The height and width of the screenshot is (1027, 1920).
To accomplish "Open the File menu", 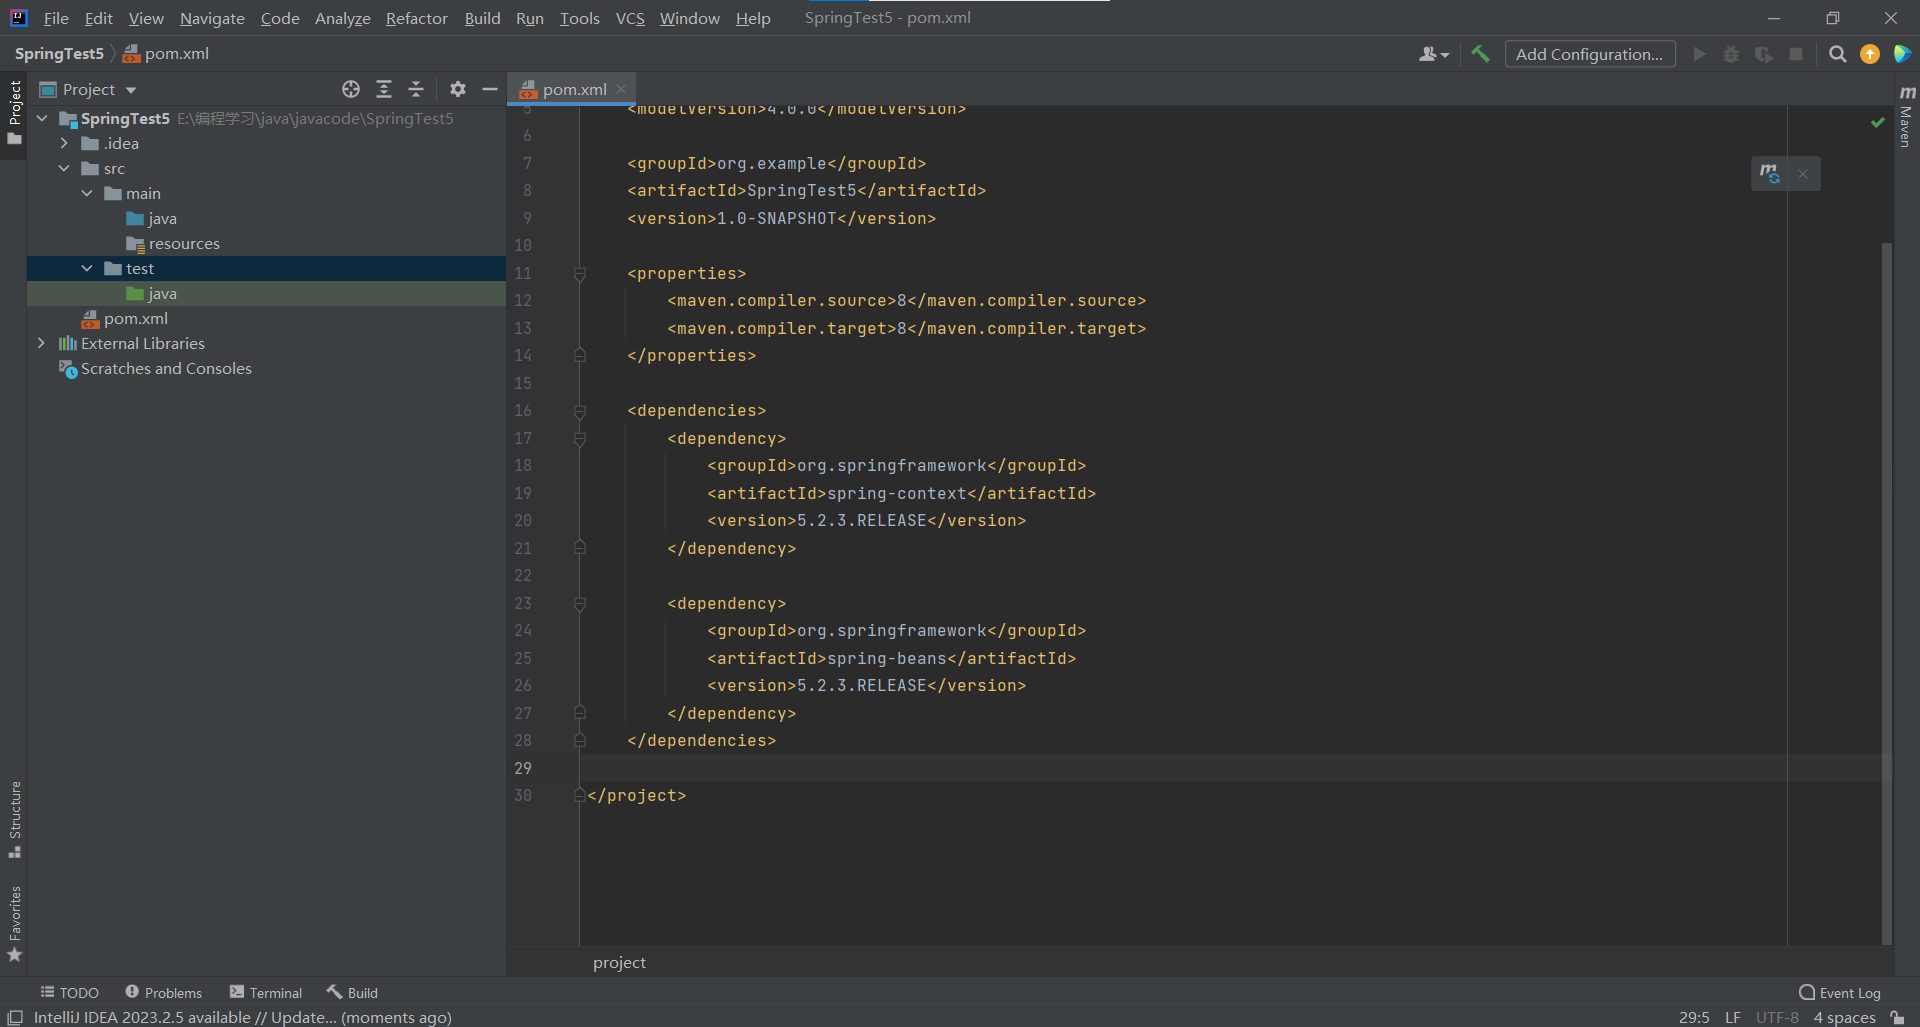I will click(x=56, y=18).
